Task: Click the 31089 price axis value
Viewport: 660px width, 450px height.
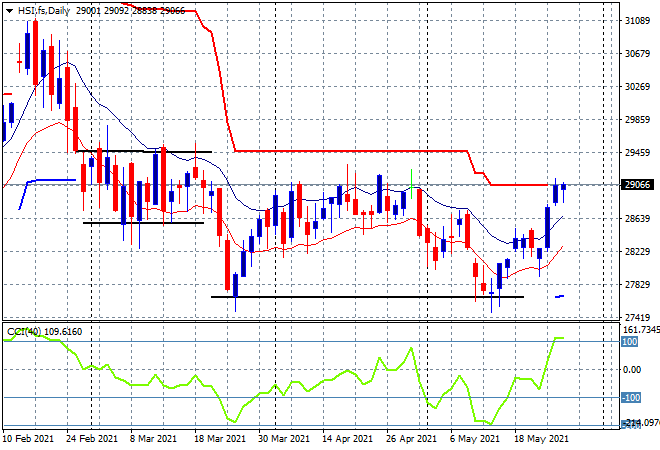Action: pyautogui.click(x=637, y=20)
